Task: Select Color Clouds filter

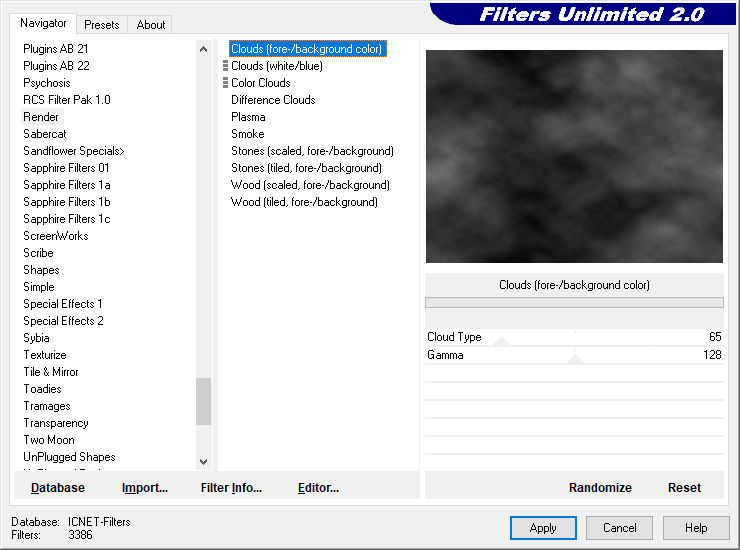Action: click(261, 83)
